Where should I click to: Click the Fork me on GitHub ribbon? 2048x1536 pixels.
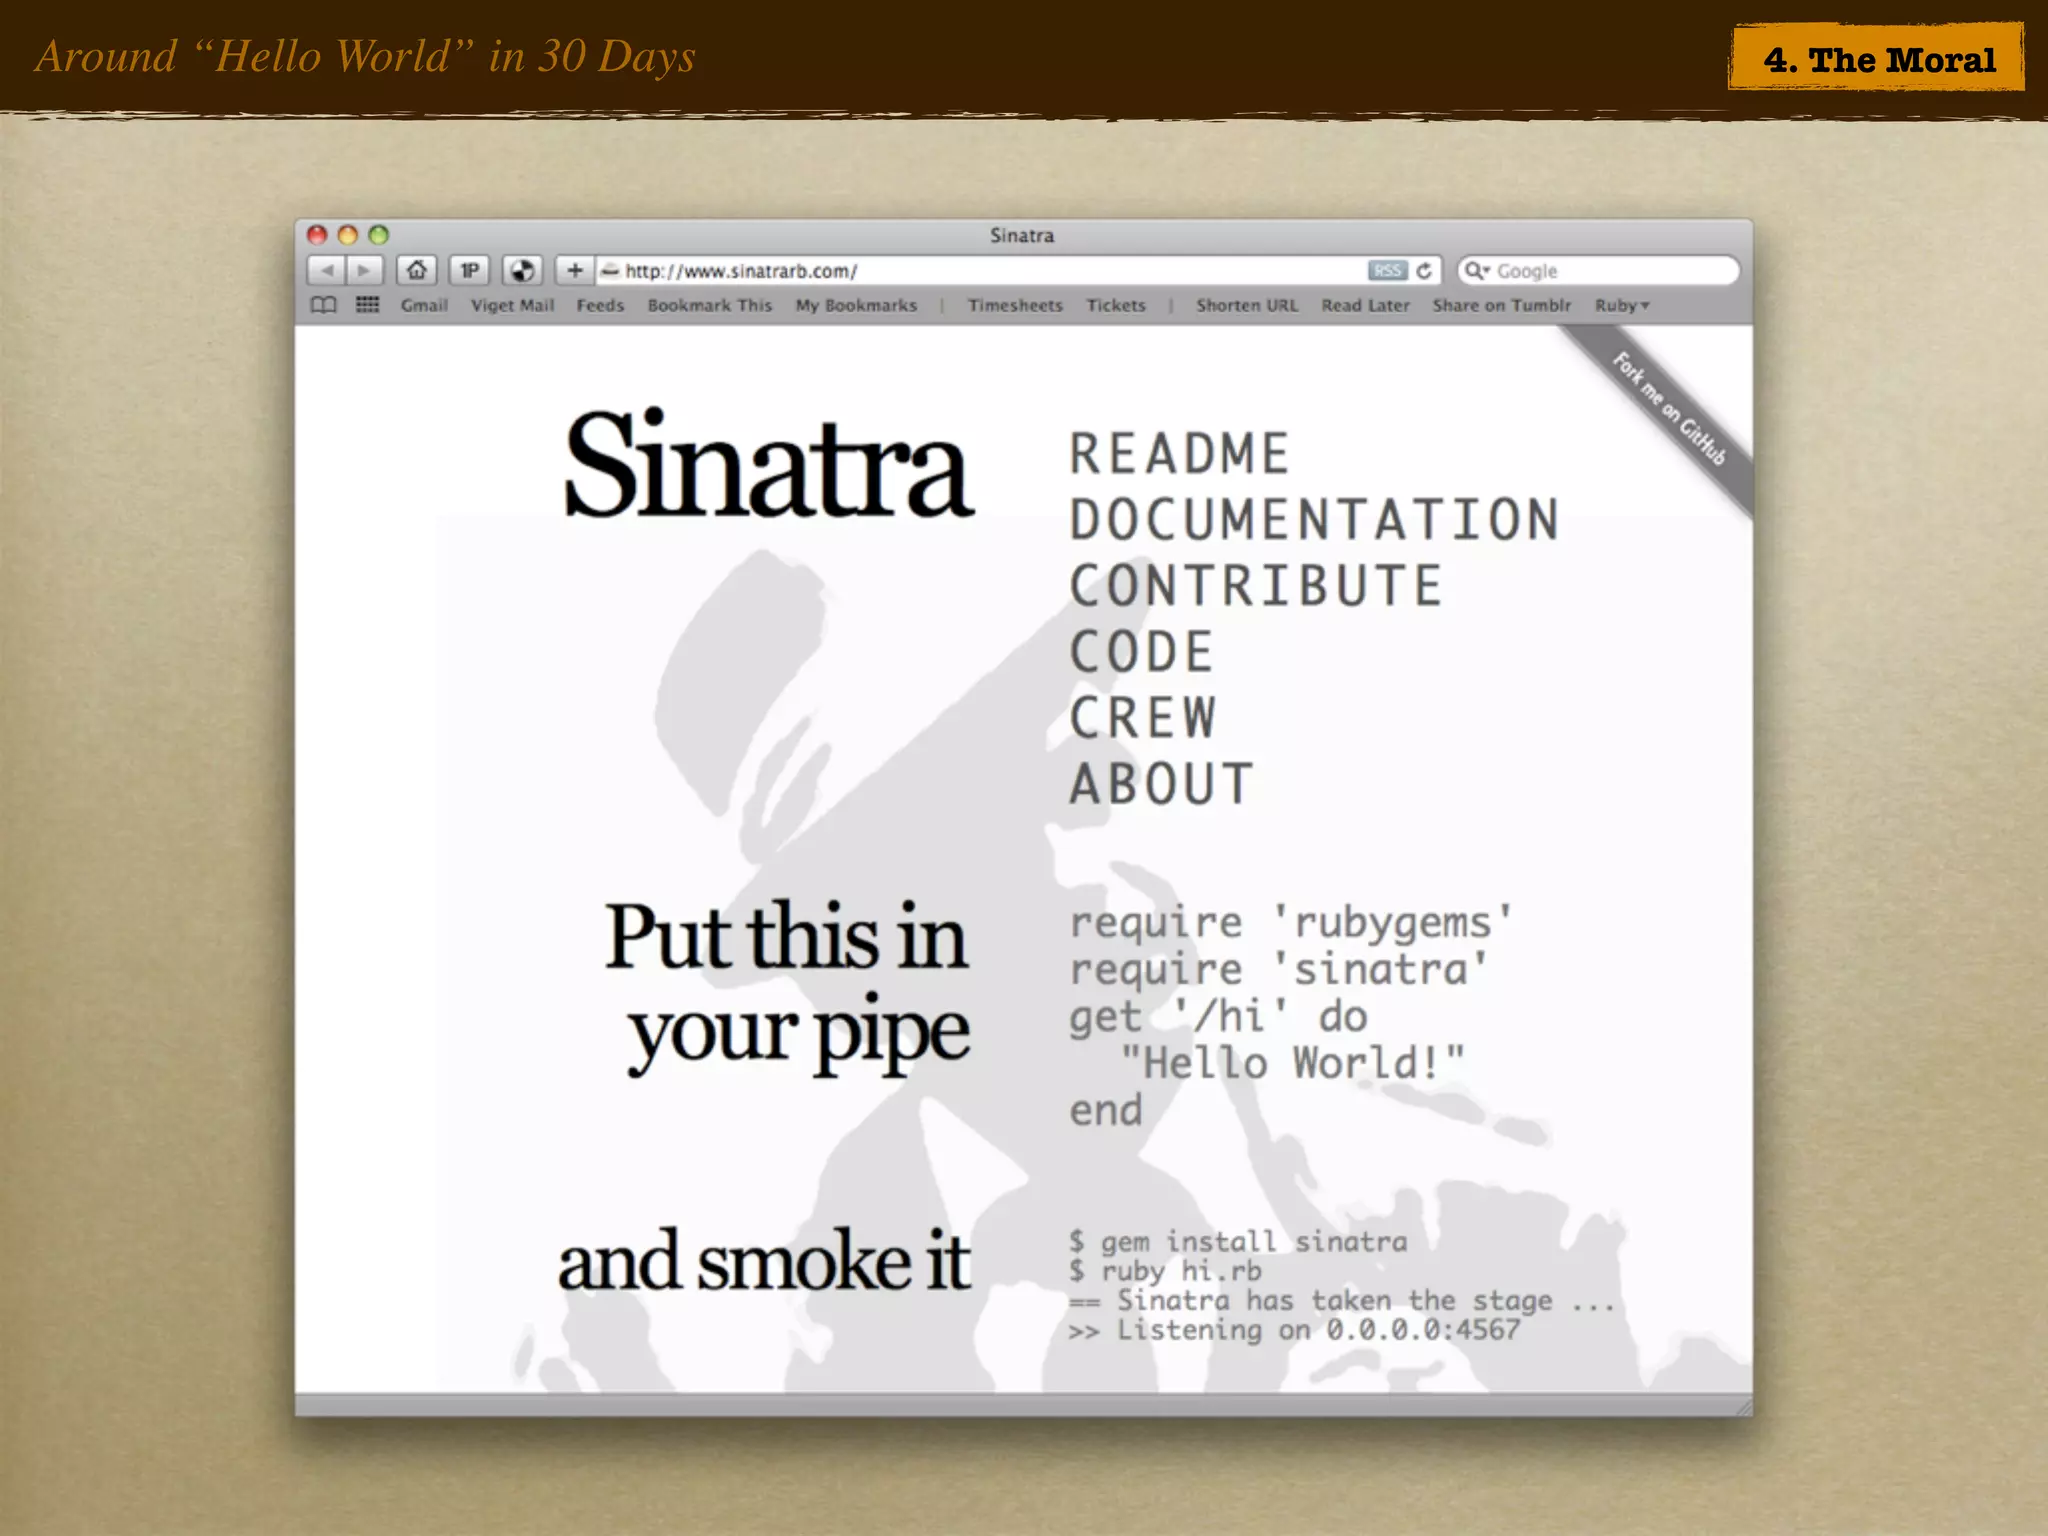click(1669, 410)
